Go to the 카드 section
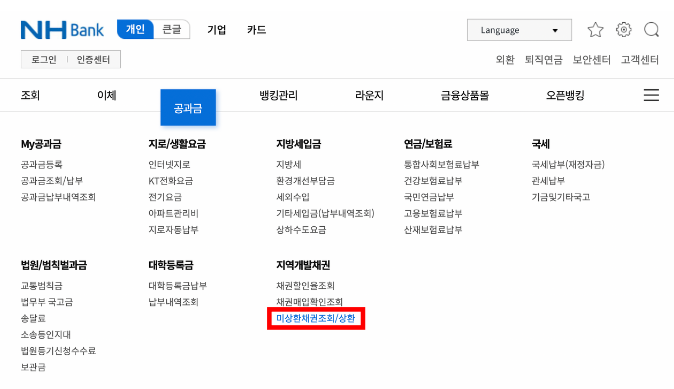The height and width of the screenshot is (389, 674). [x=257, y=30]
